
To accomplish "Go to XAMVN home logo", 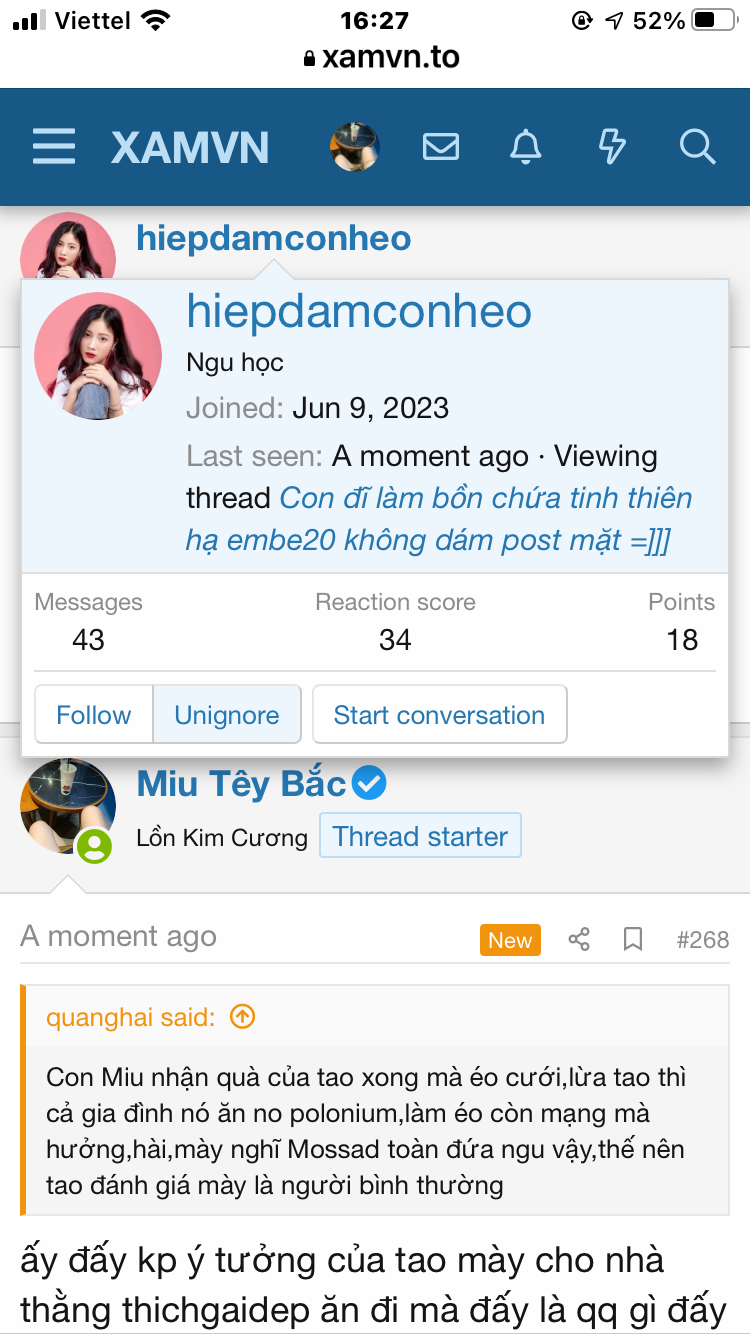I will click(190, 148).
